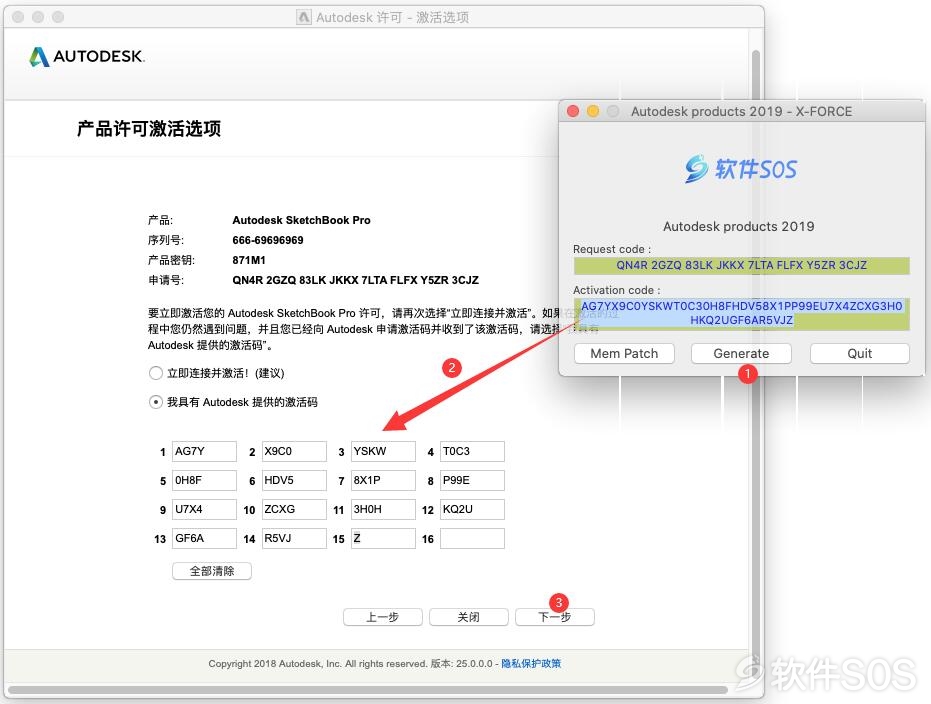Screen dimensions: 931x704
Task: Click the Activation code field in X-FORCE
Action: 742,313
